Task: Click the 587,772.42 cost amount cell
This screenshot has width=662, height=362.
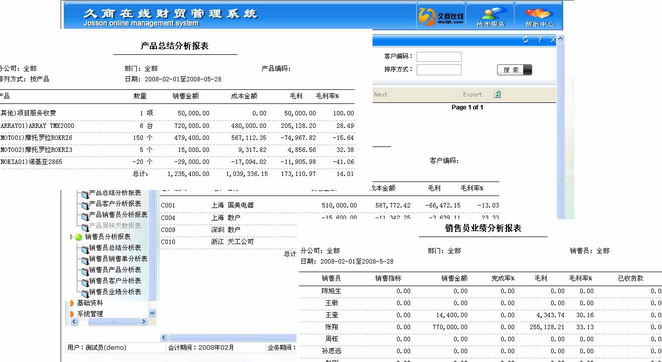Action: [x=393, y=206]
